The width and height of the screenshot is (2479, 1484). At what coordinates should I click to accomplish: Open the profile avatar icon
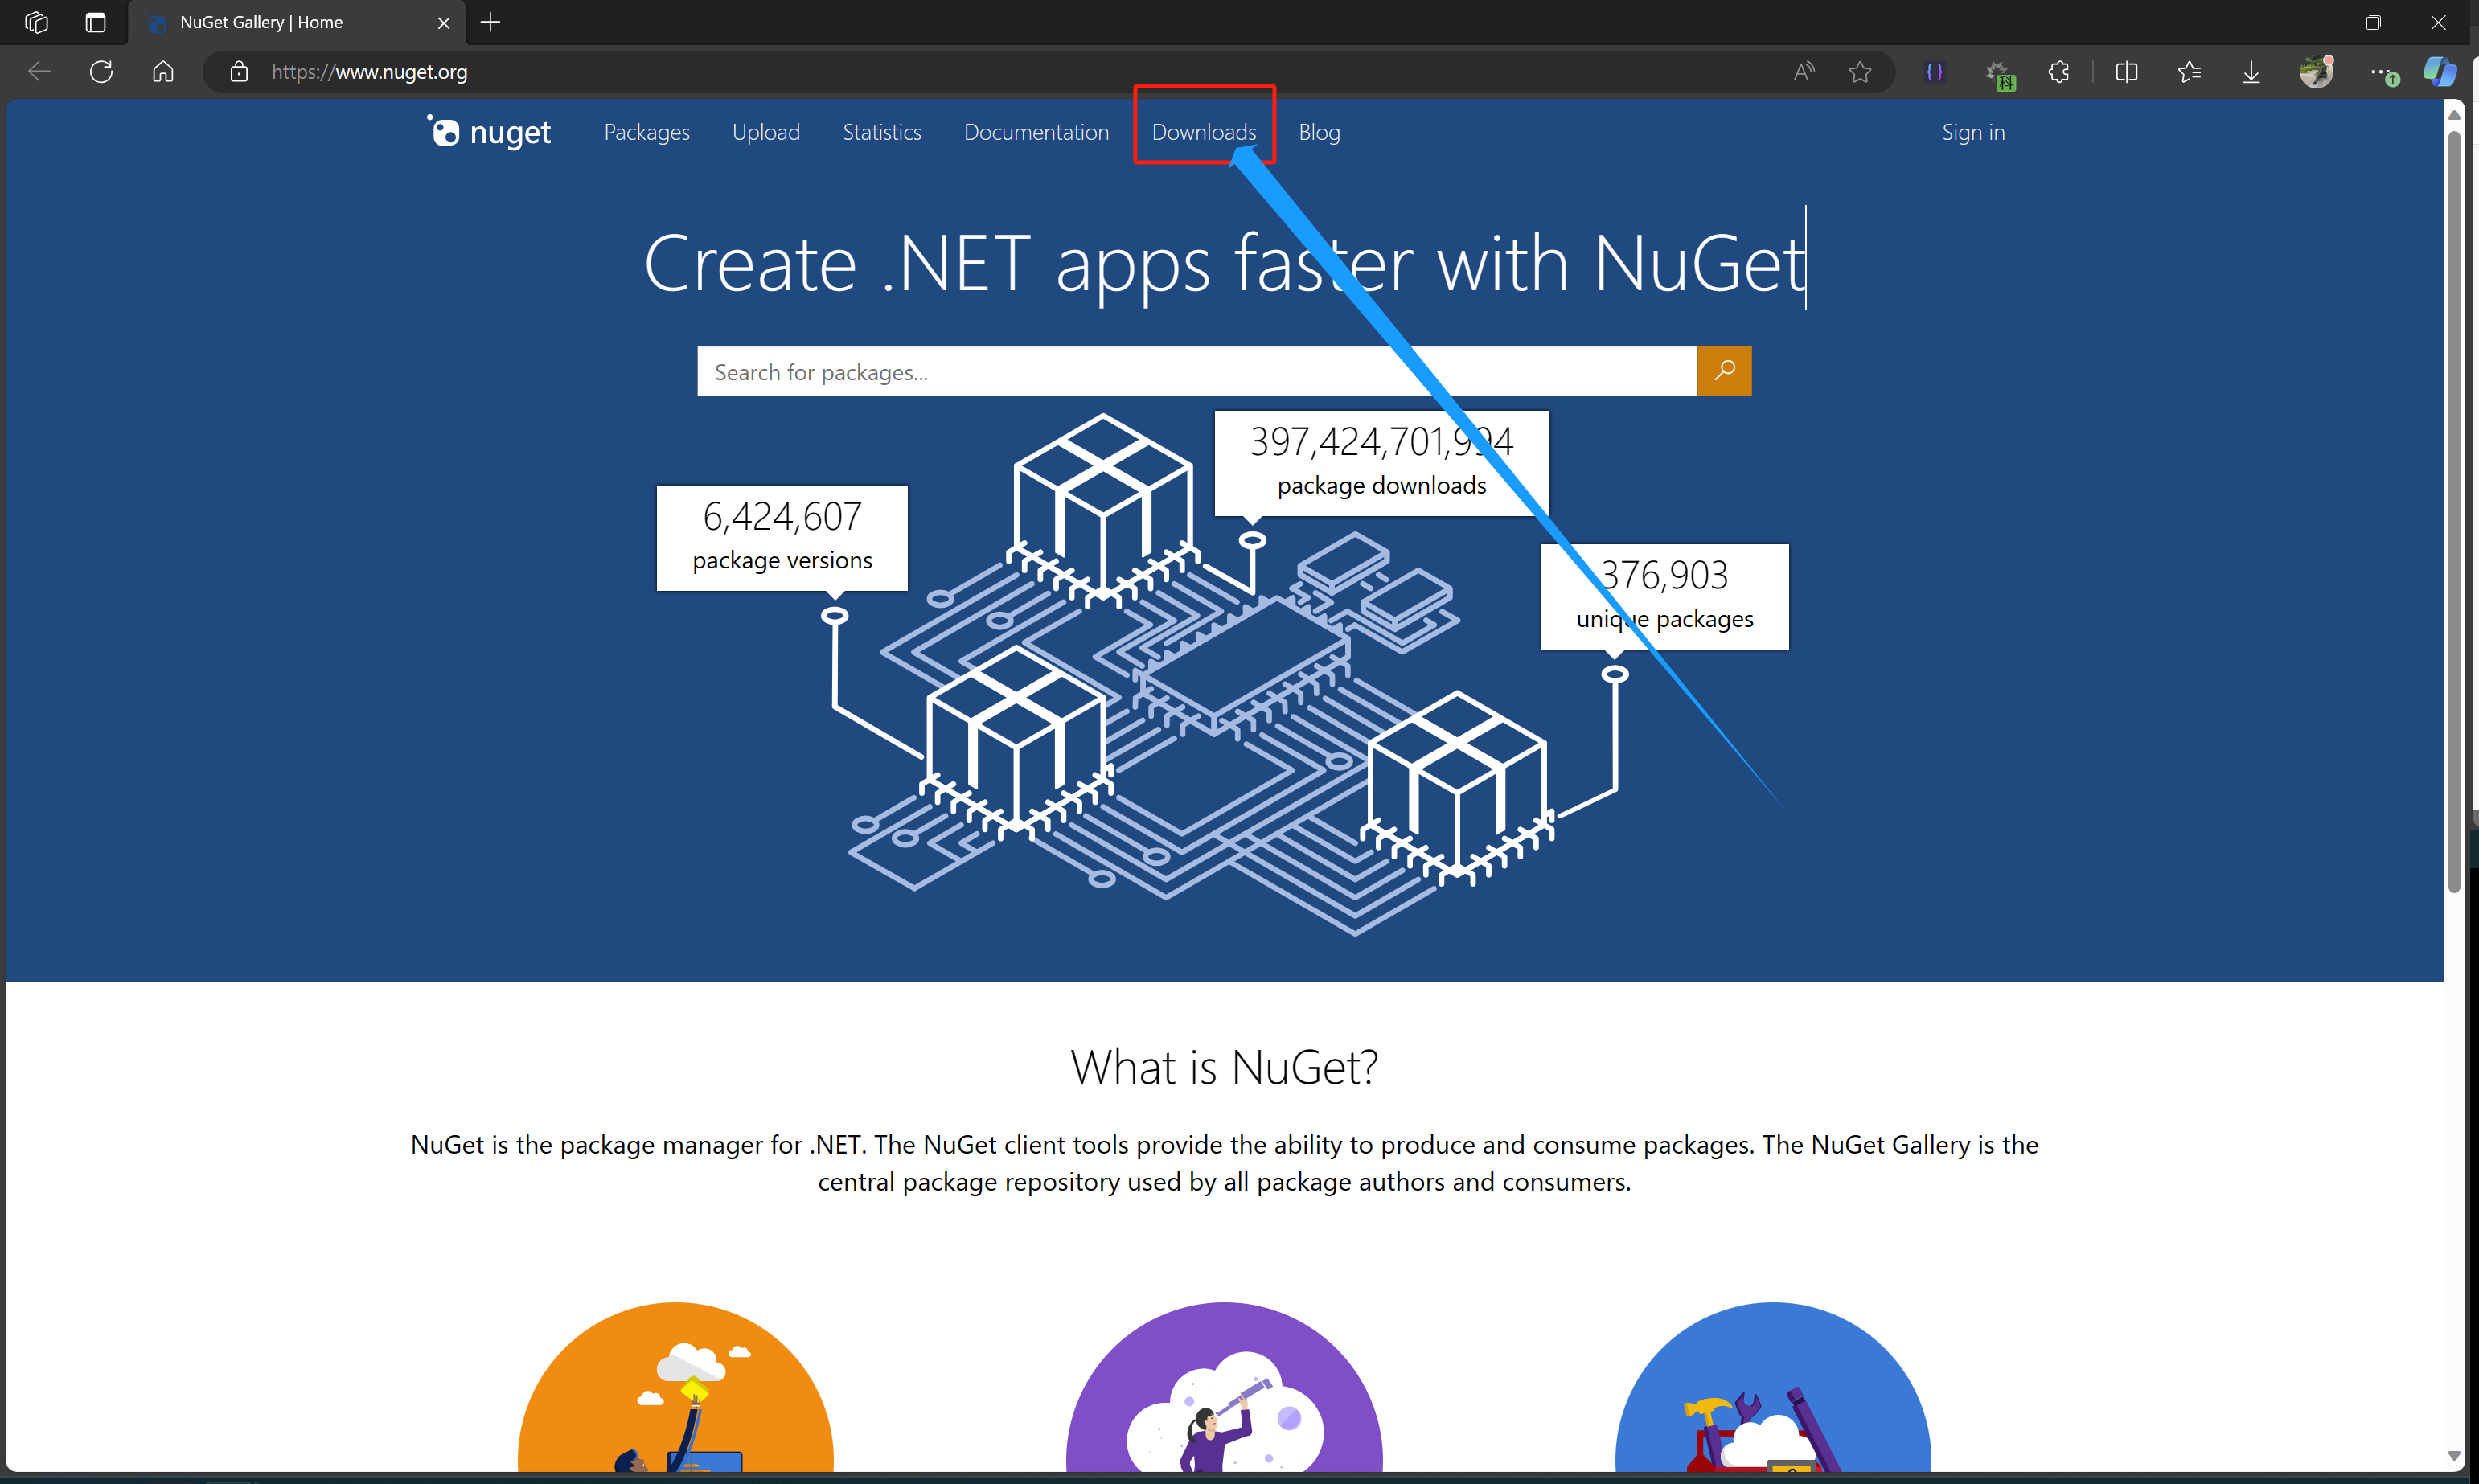click(x=2316, y=72)
